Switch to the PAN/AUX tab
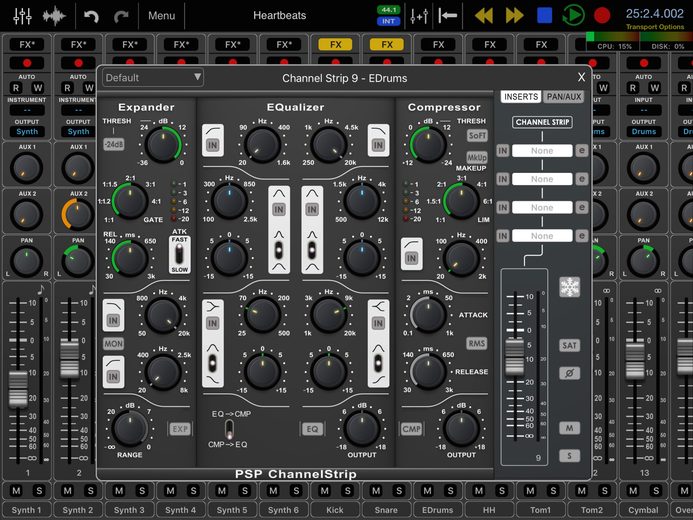 click(x=564, y=97)
